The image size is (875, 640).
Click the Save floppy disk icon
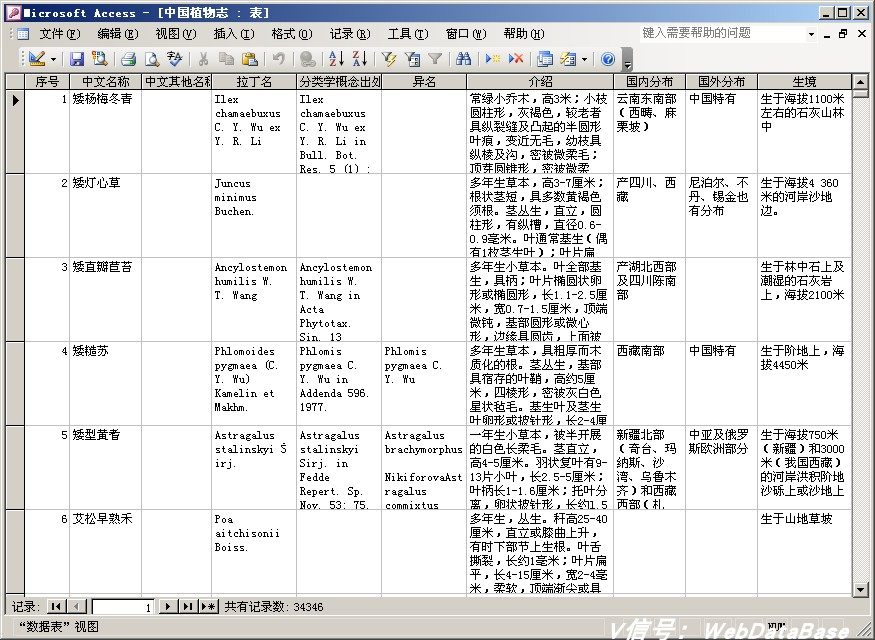76,59
